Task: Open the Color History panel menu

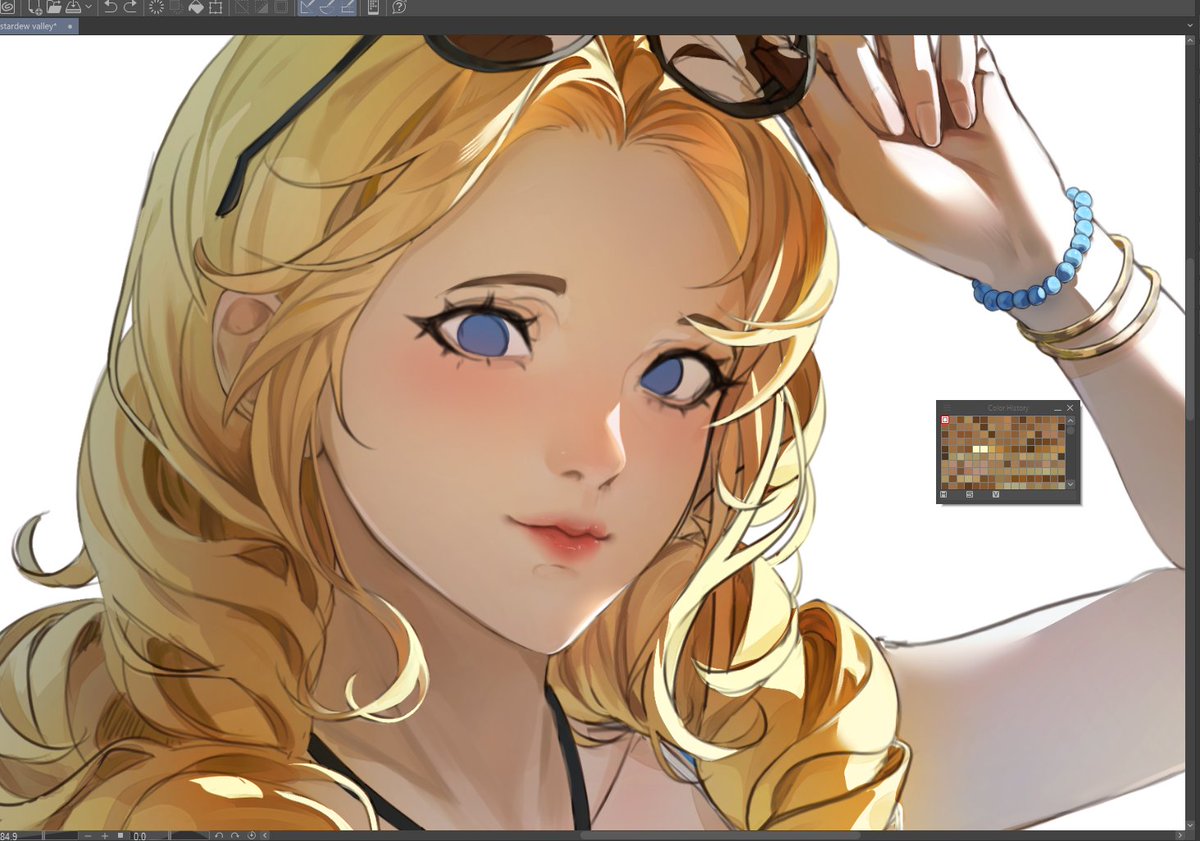Action: pos(947,407)
